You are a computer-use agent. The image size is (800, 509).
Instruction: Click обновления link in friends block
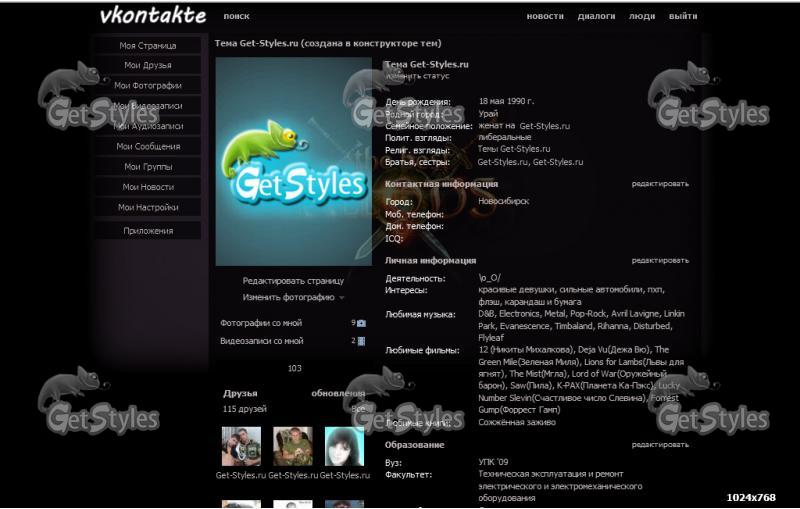pyautogui.click(x=338, y=393)
